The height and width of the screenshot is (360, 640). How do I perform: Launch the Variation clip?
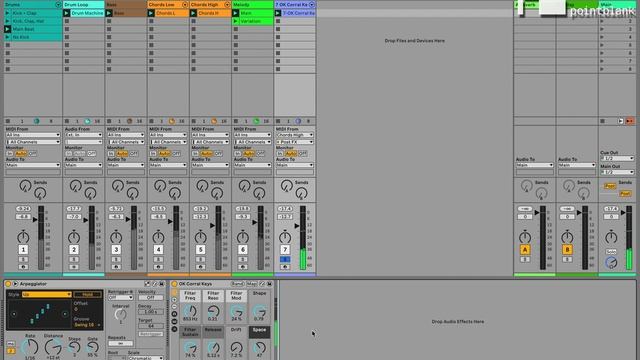pyautogui.click(x=236, y=21)
